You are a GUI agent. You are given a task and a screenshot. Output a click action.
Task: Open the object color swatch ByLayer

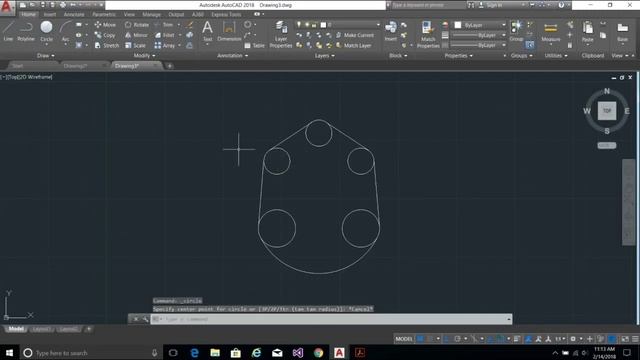pos(458,25)
